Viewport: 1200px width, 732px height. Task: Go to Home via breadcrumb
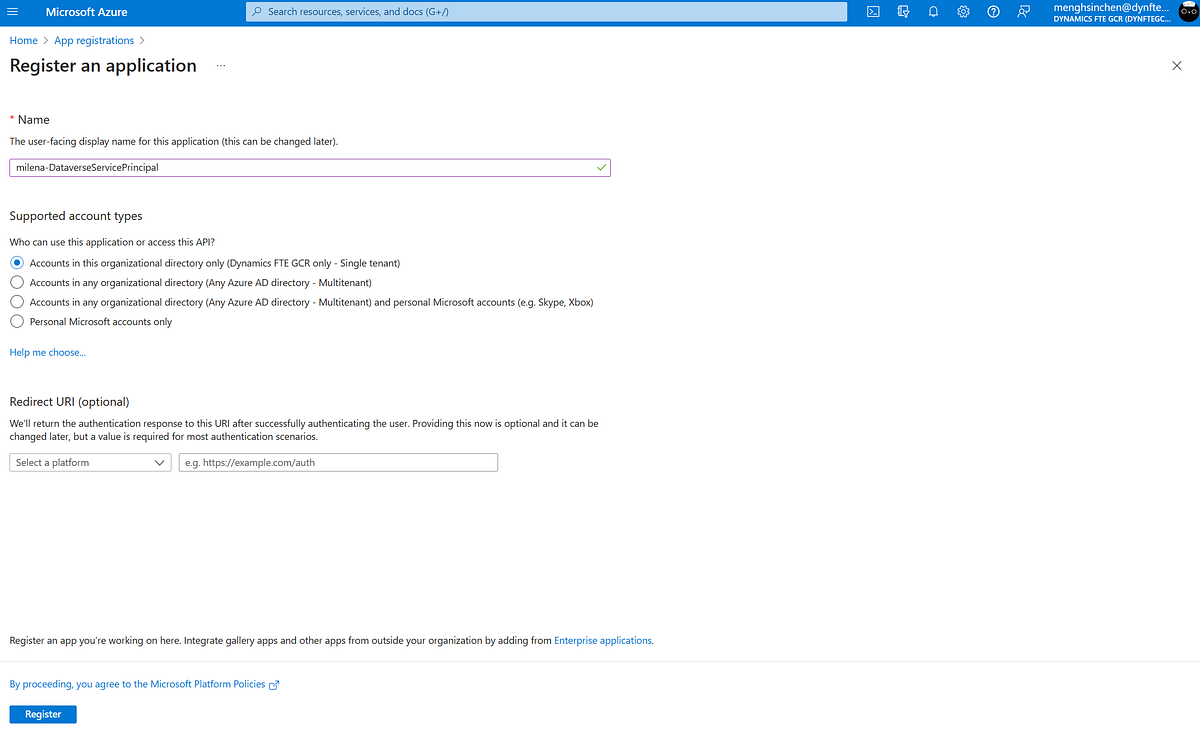click(x=23, y=40)
